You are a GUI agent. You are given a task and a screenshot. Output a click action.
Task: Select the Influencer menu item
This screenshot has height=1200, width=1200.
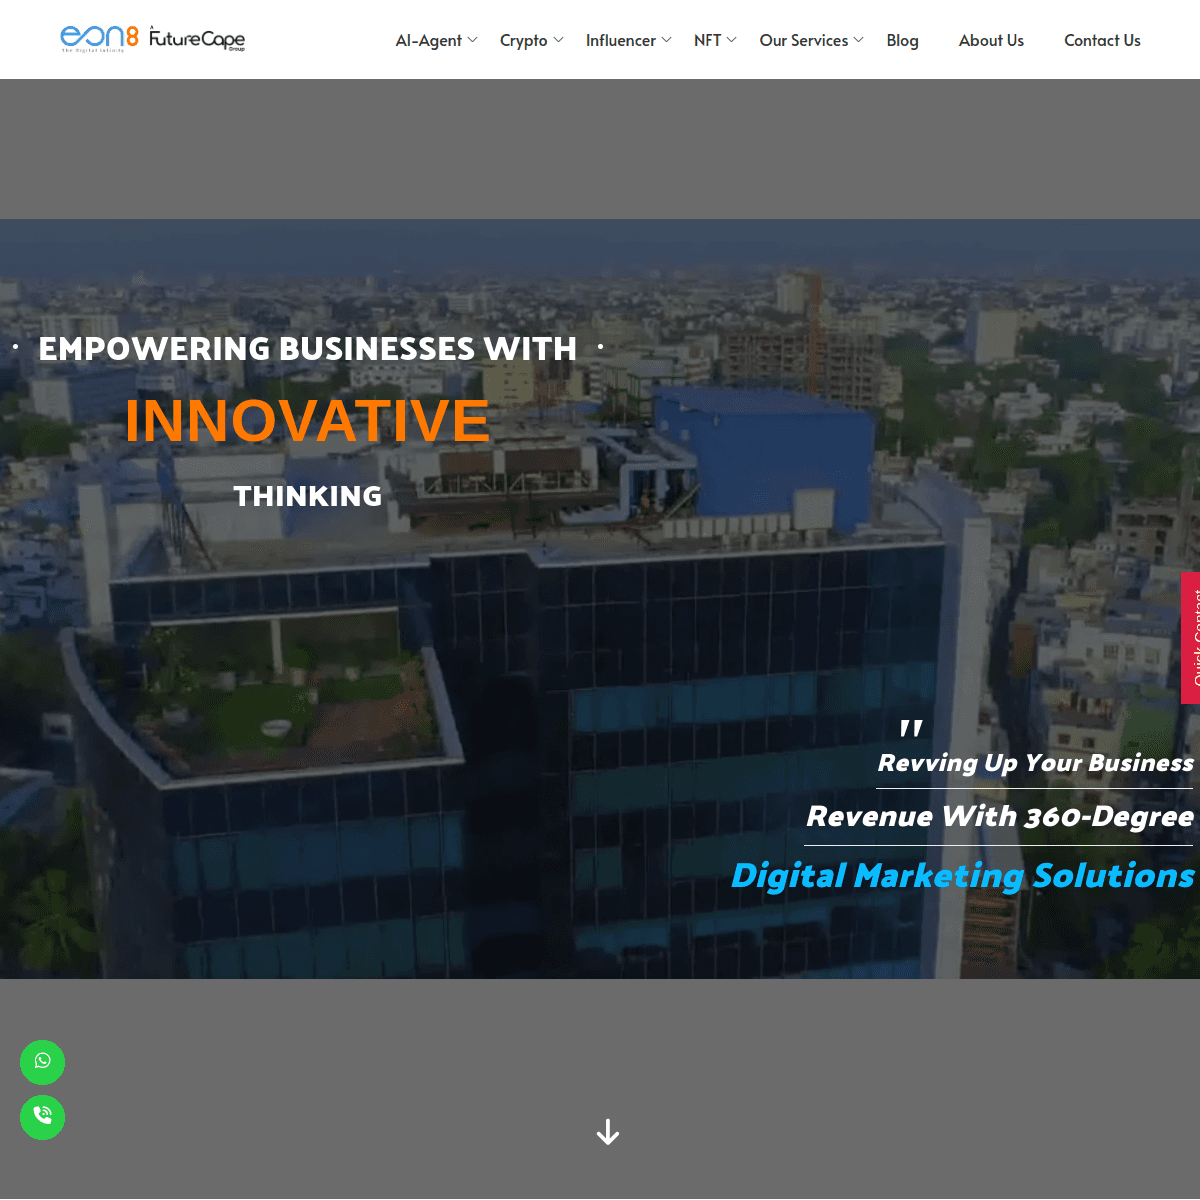[x=620, y=40]
